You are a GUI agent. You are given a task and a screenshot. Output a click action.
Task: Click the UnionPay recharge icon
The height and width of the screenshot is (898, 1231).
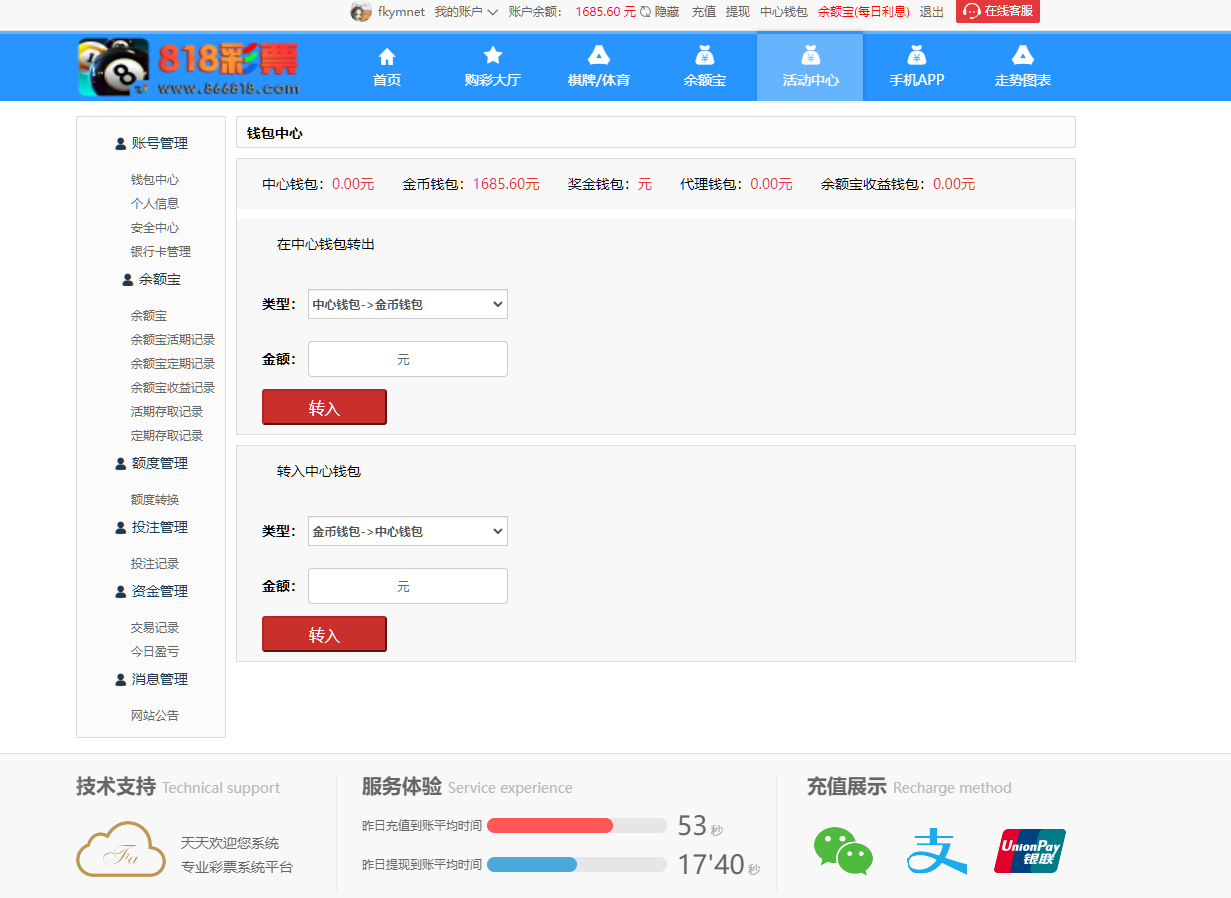coord(1029,851)
